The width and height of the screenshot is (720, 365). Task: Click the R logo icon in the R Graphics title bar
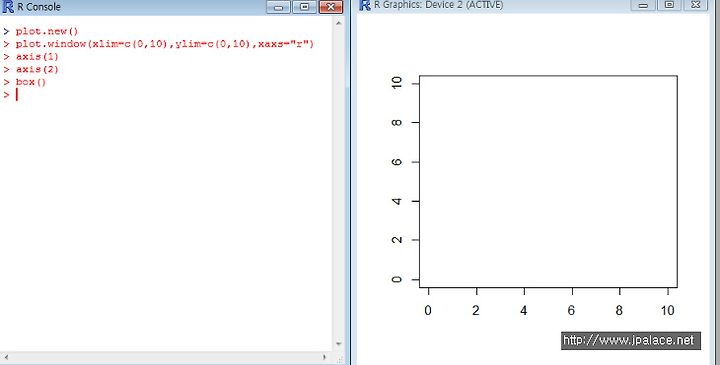(x=365, y=5)
